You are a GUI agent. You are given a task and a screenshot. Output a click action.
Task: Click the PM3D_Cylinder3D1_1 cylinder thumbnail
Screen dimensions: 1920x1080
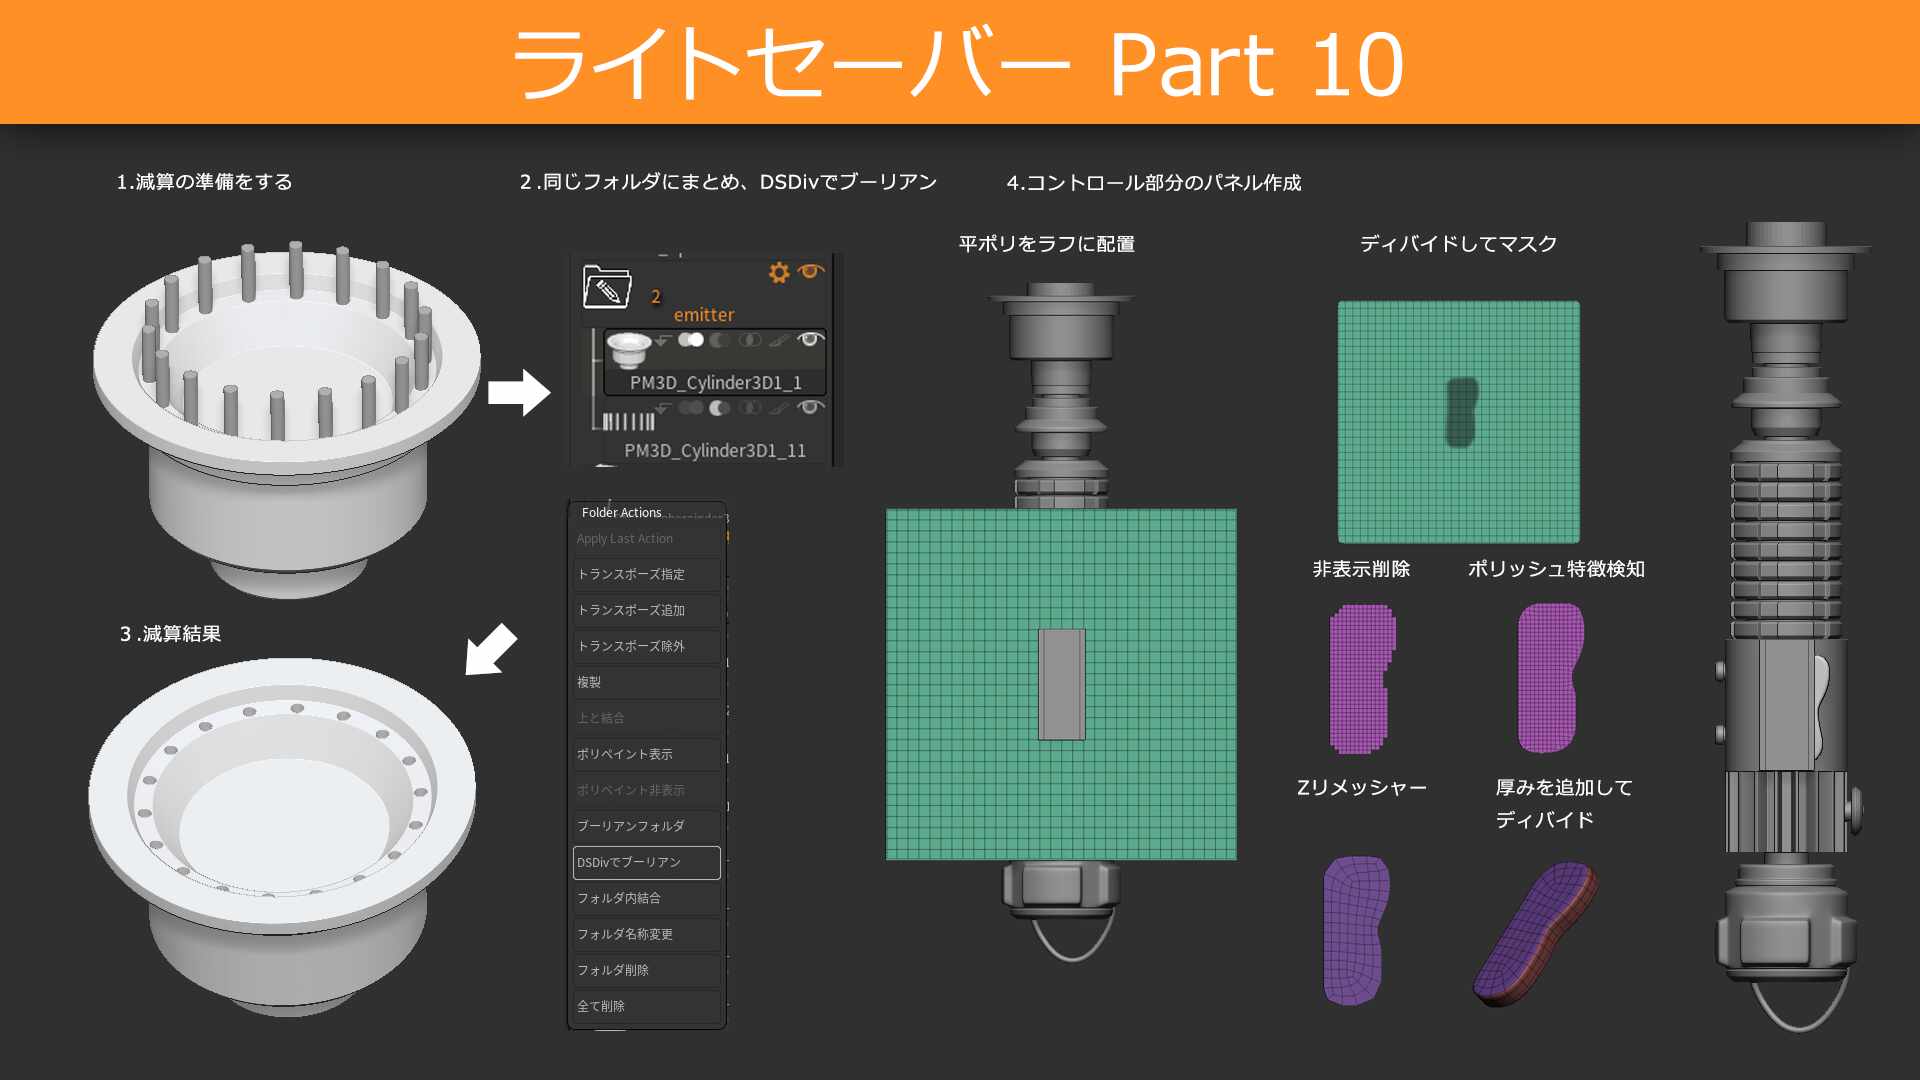tap(629, 350)
